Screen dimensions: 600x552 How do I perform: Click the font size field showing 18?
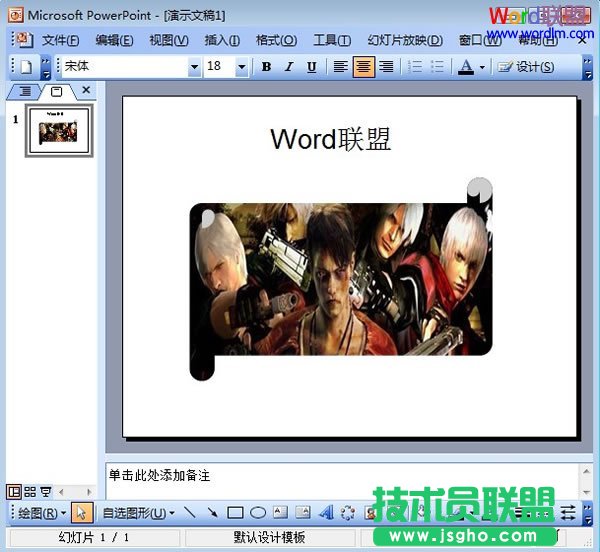(219, 67)
